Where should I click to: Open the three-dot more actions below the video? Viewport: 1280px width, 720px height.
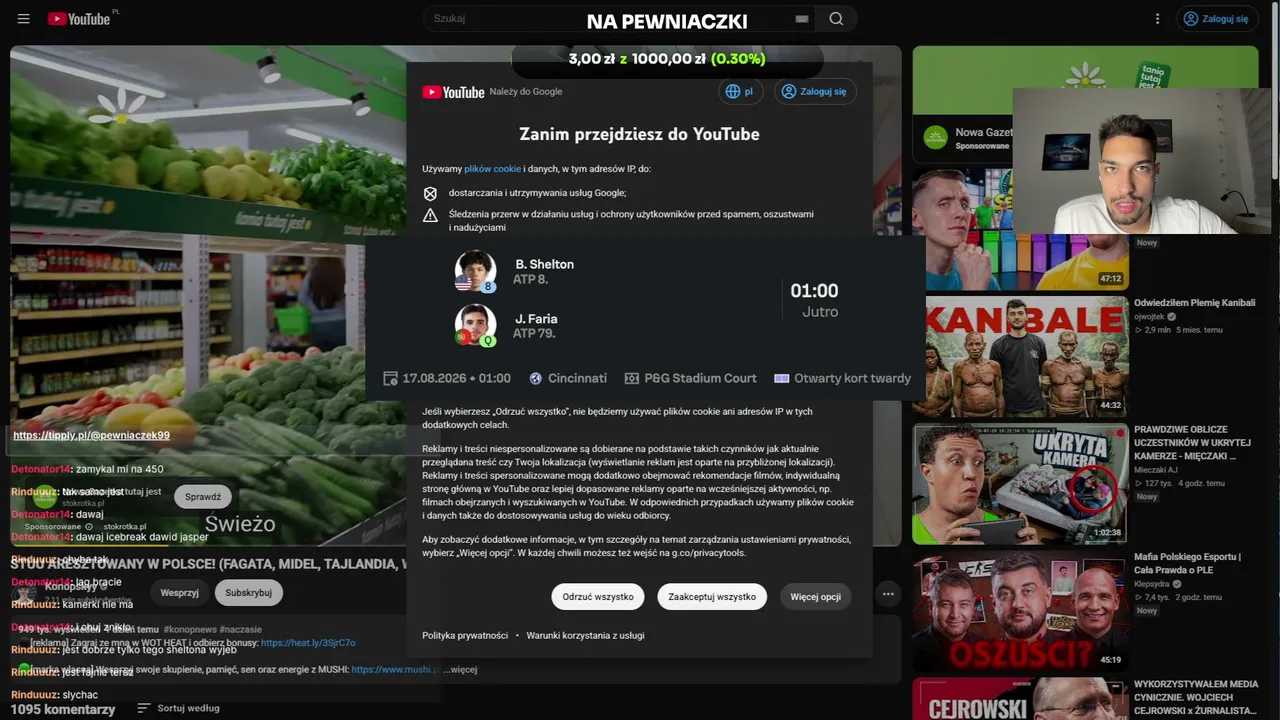[x=888, y=593]
